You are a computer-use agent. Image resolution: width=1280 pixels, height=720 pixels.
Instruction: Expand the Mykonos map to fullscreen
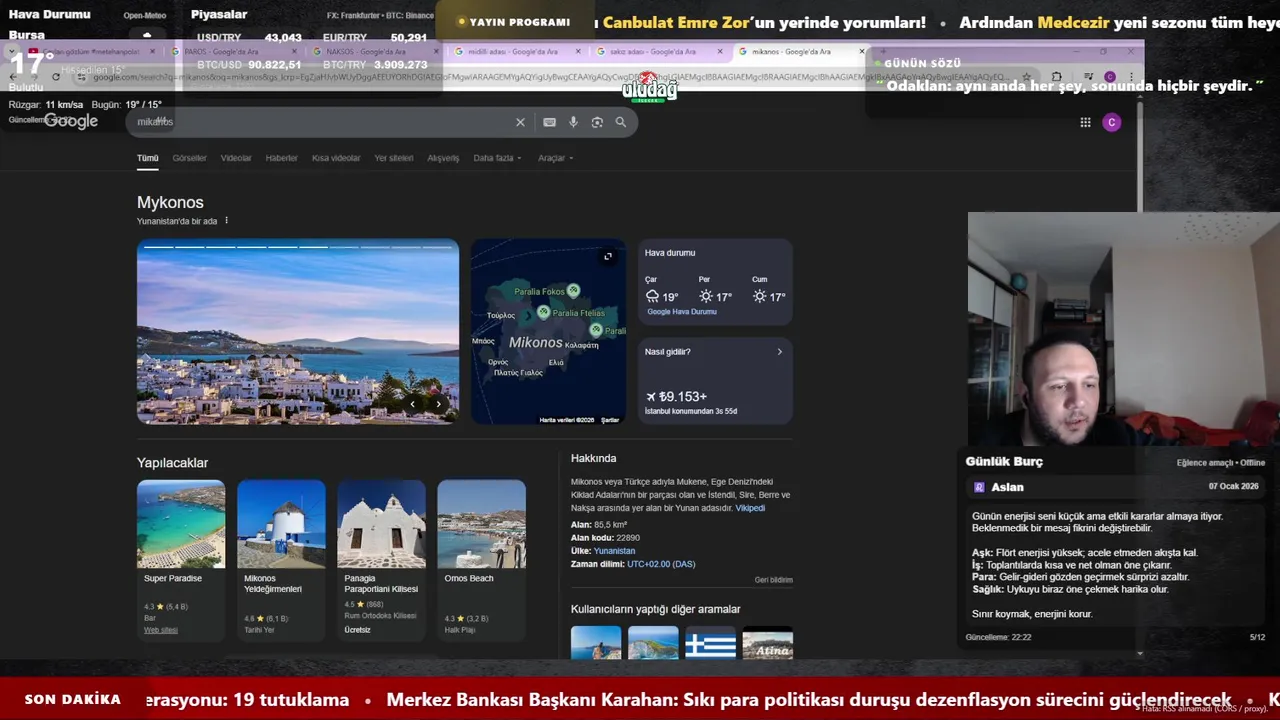(x=607, y=257)
